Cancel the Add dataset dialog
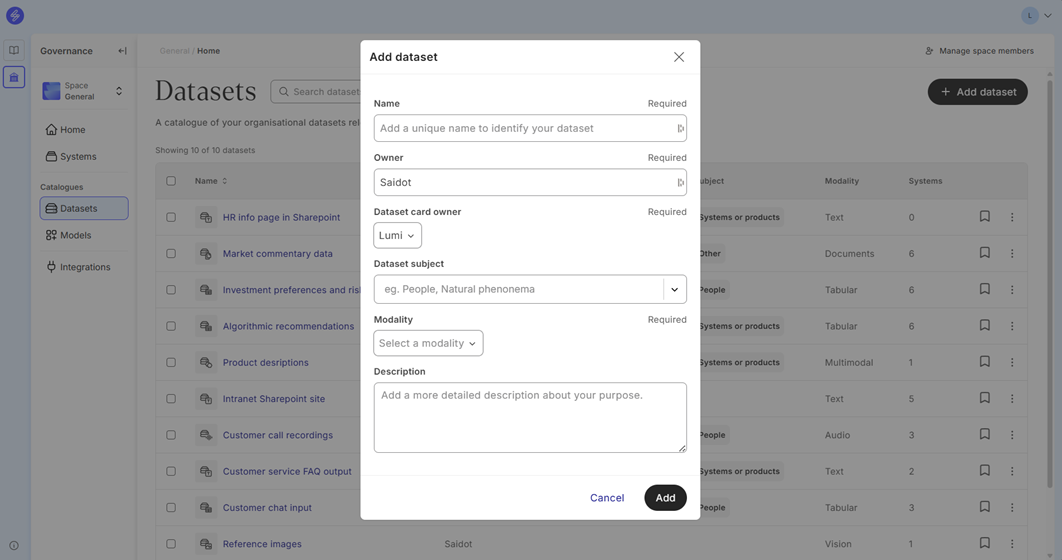This screenshot has height=560, width=1062. [x=606, y=498]
